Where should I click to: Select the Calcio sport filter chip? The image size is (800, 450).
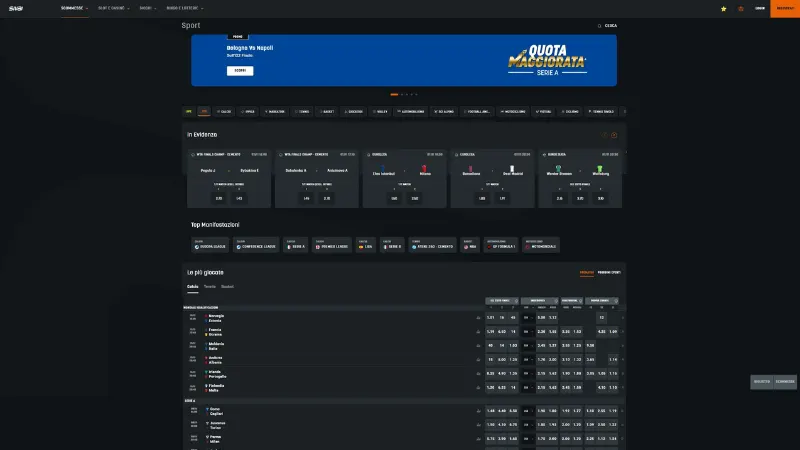click(x=224, y=111)
